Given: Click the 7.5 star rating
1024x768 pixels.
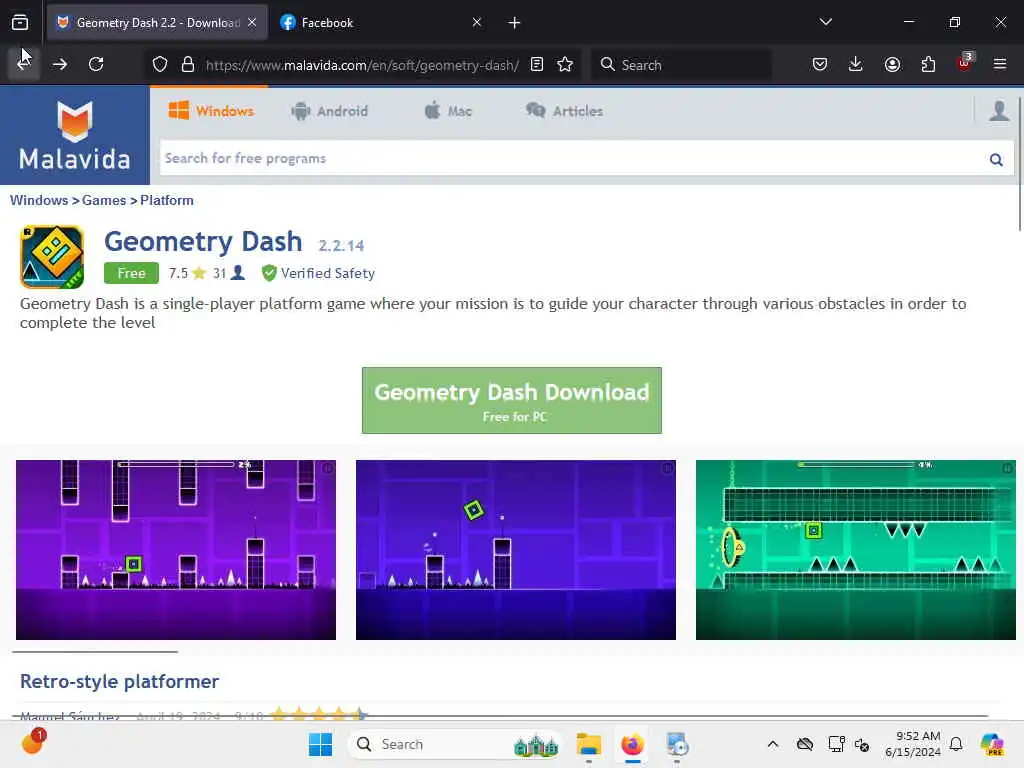Looking at the screenshot, I should coord(187,273).
